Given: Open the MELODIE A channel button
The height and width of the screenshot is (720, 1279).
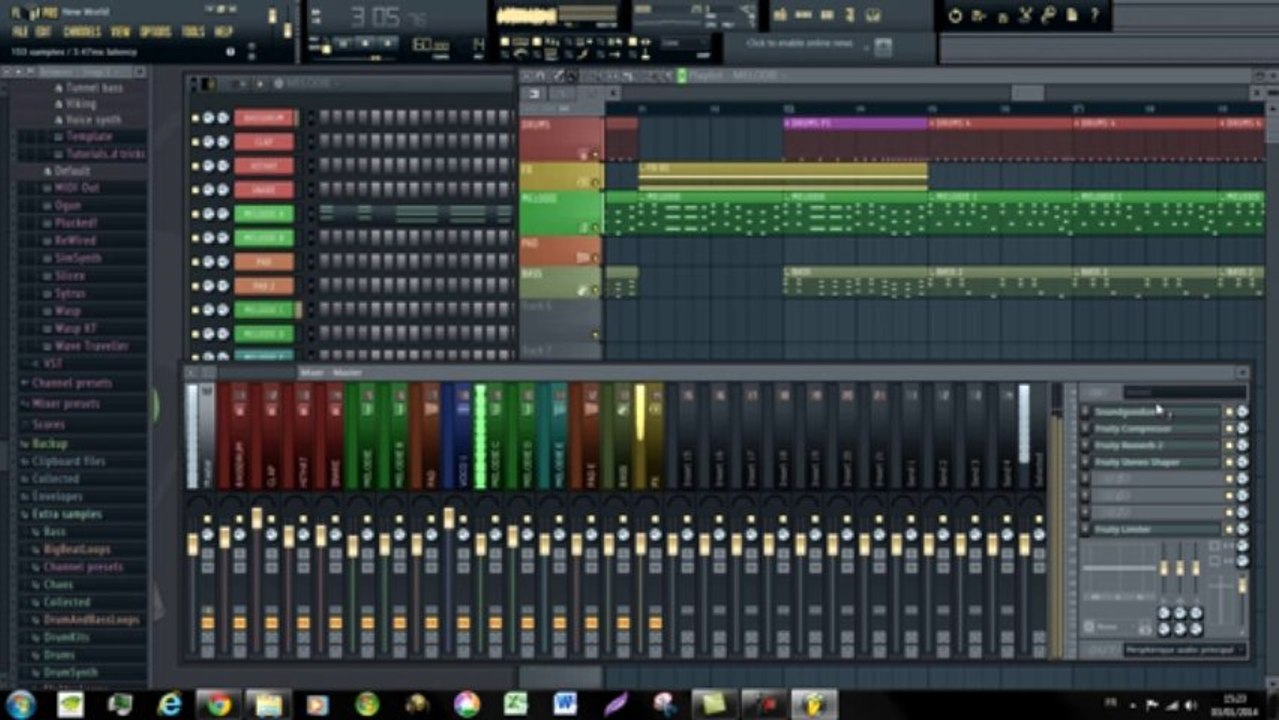Looking at the screenshot, I should pyautogui.click(x=264, y=214).
